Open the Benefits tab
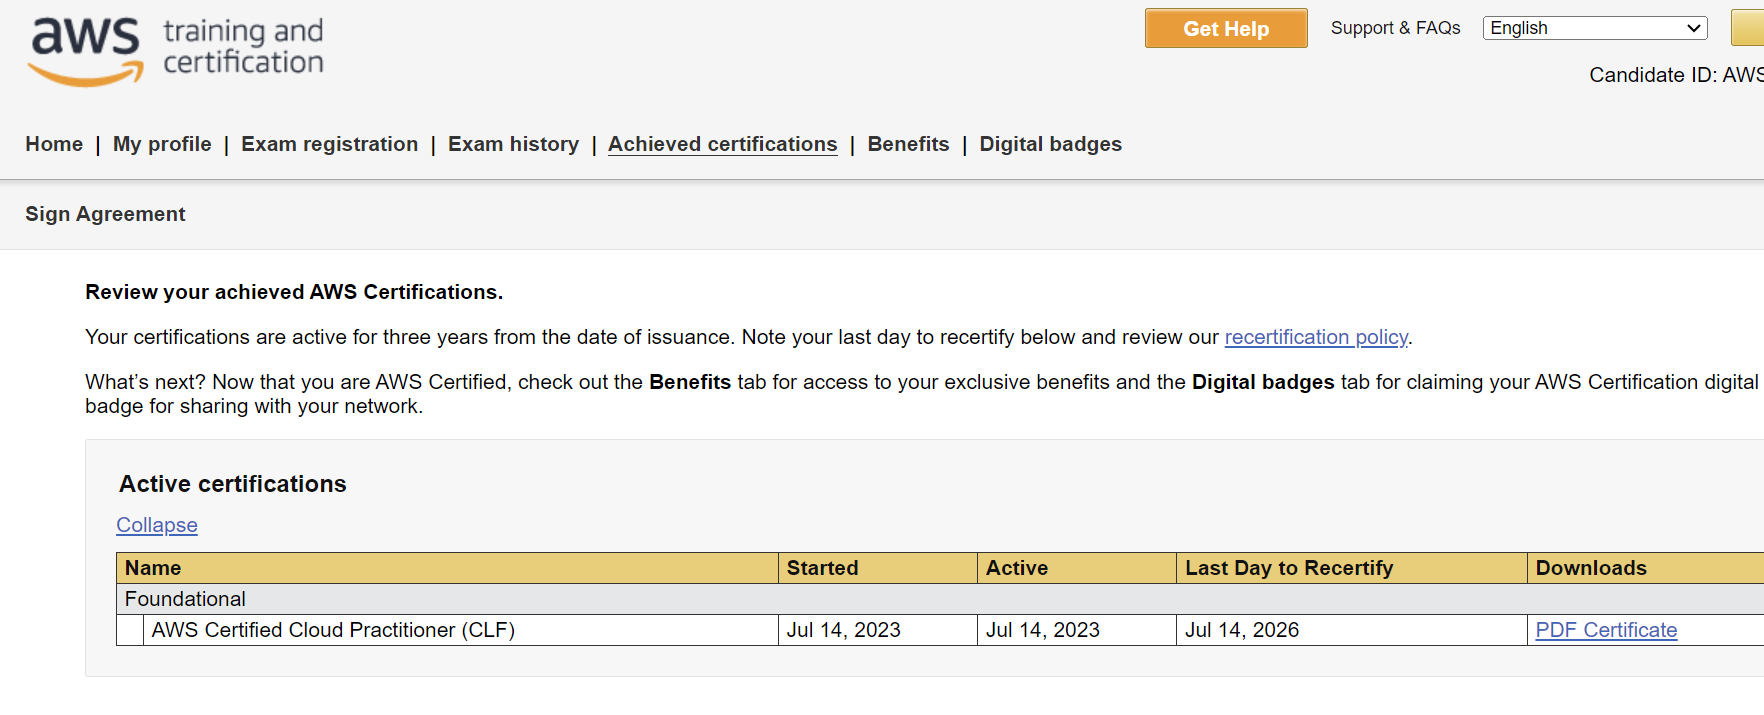 pos(908,144)
